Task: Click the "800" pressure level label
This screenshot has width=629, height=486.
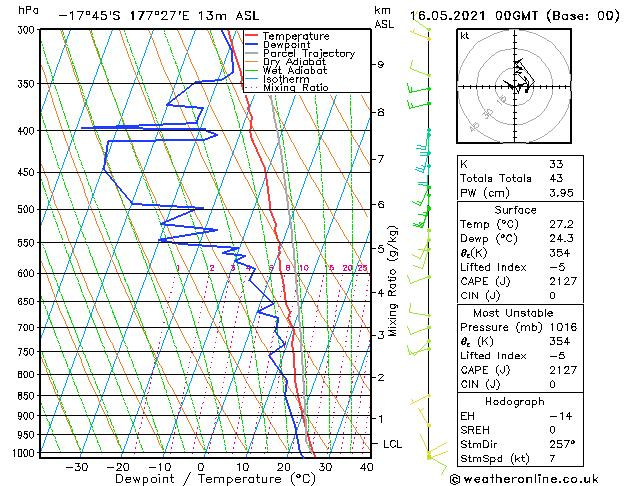Action: click(28, 375)
